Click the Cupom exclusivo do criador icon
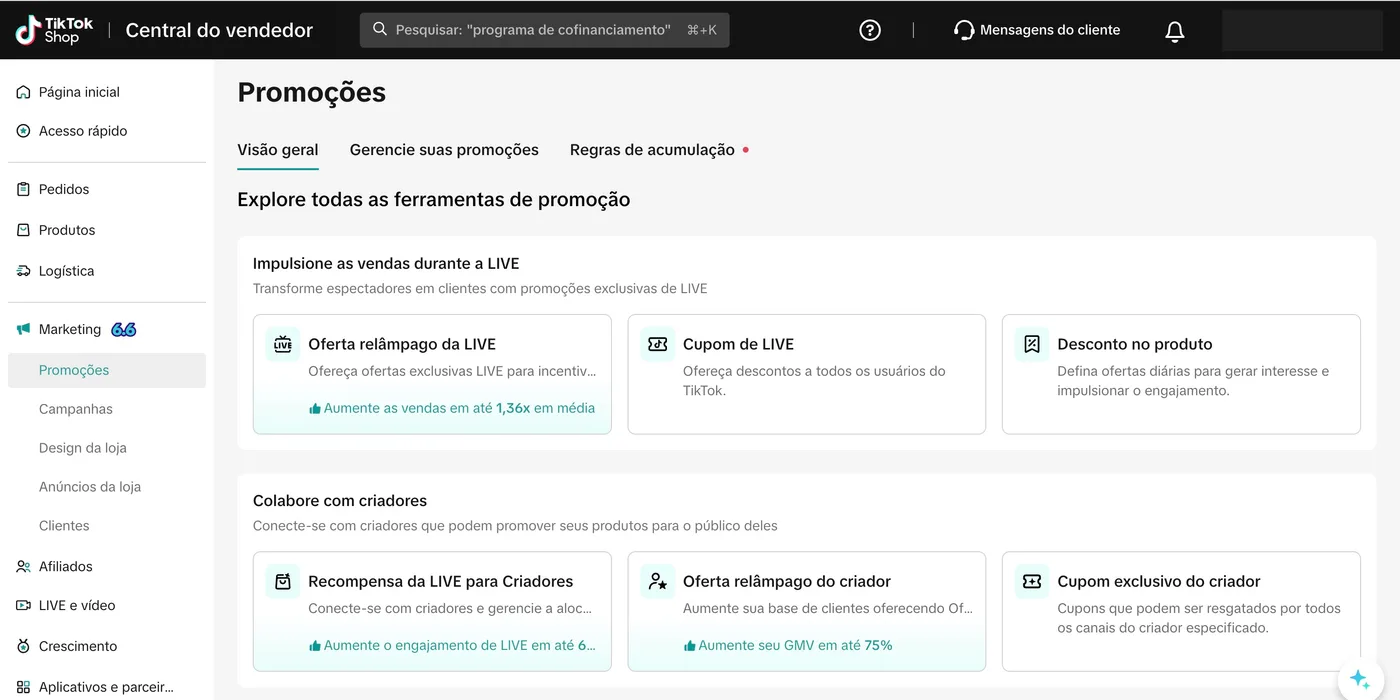Screen dimensions: 1400x700 1032,581
